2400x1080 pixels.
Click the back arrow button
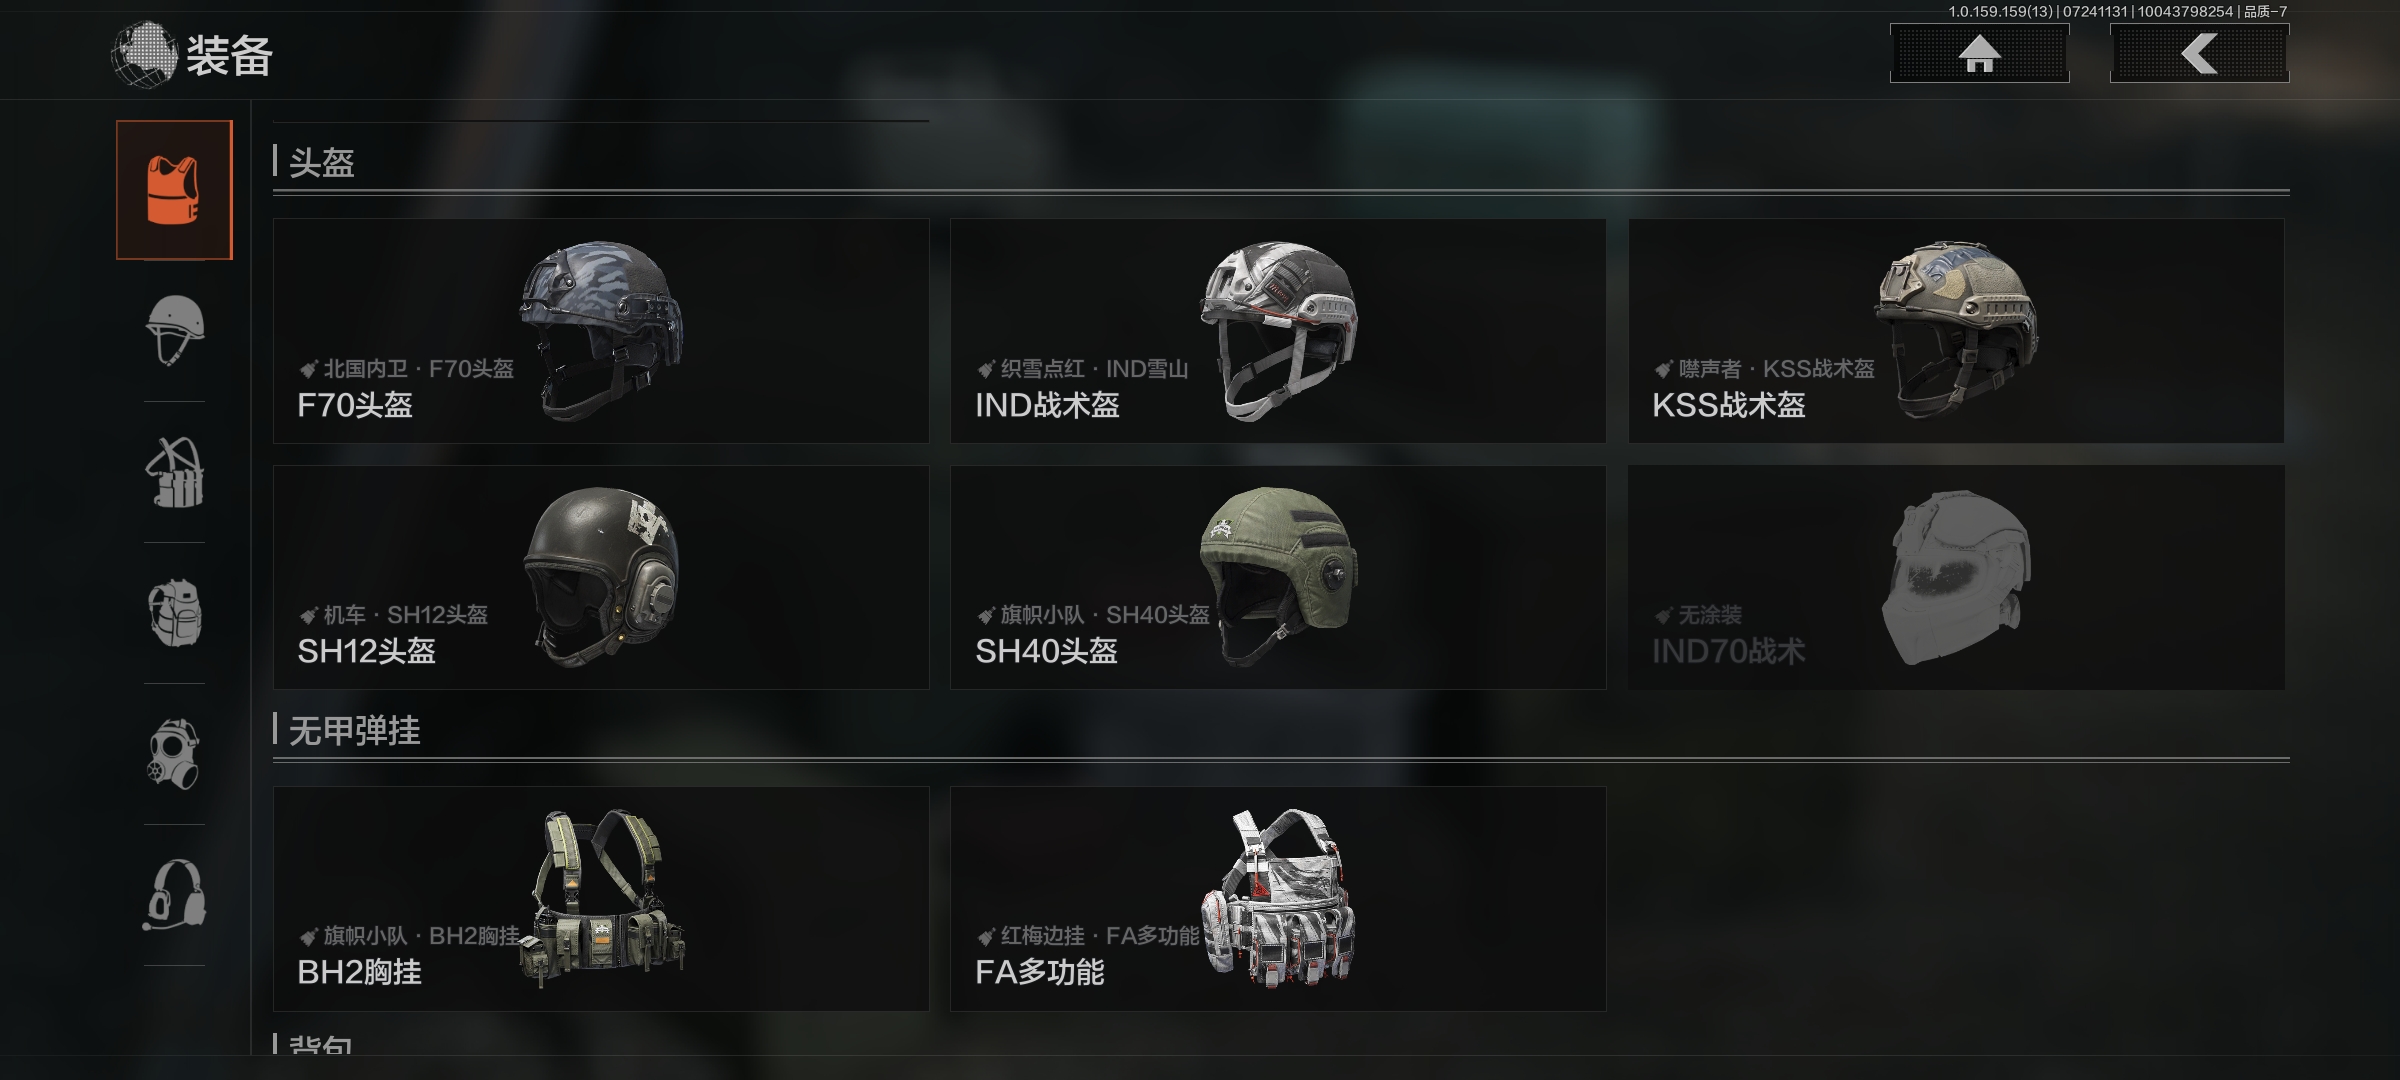point(2199,53)
